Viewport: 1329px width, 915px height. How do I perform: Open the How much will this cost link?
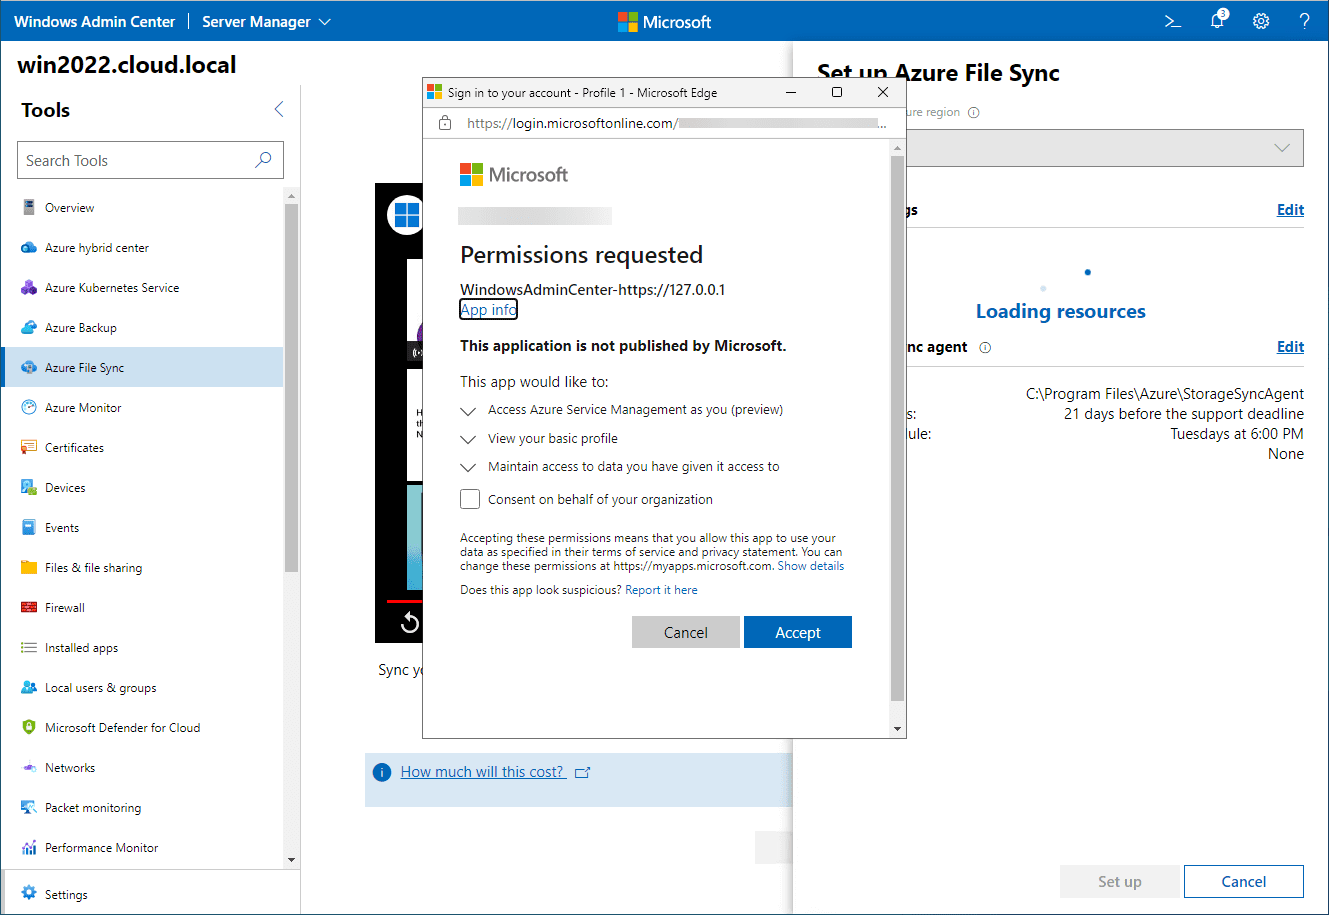(x=481, y=771)
